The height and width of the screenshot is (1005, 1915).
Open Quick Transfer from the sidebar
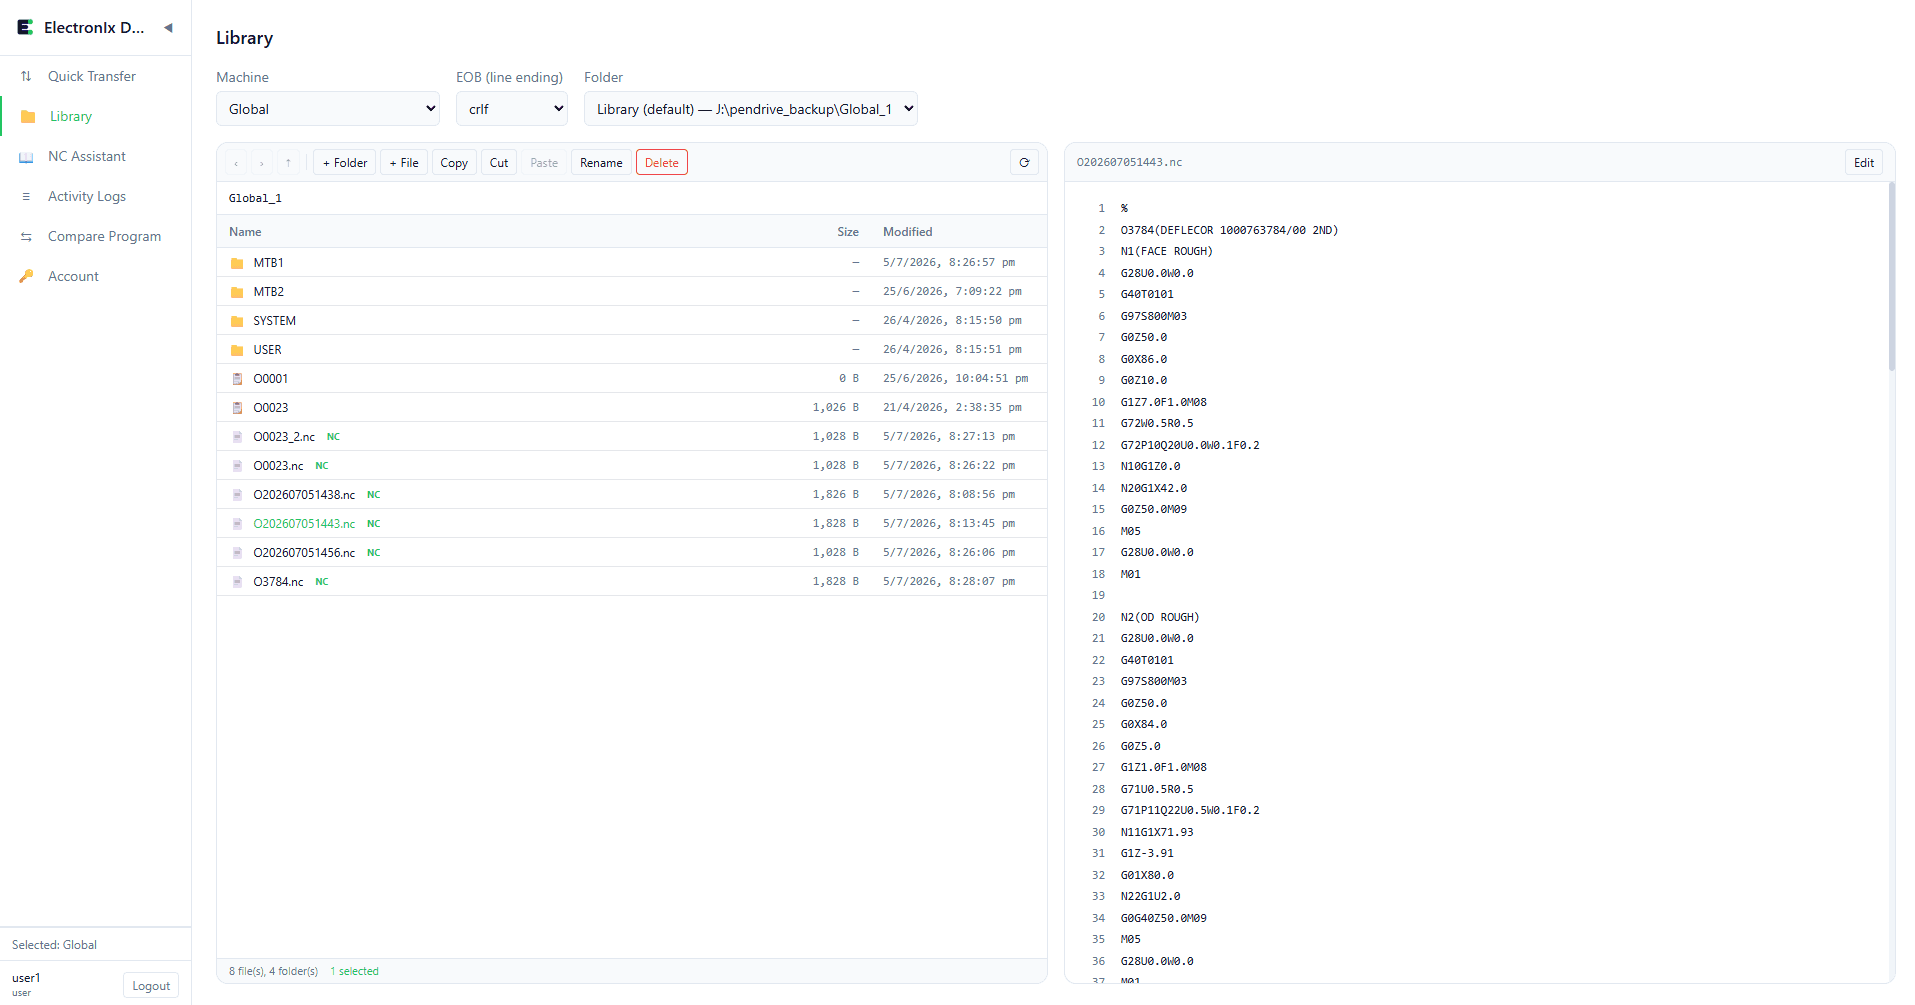coord(91,76)
